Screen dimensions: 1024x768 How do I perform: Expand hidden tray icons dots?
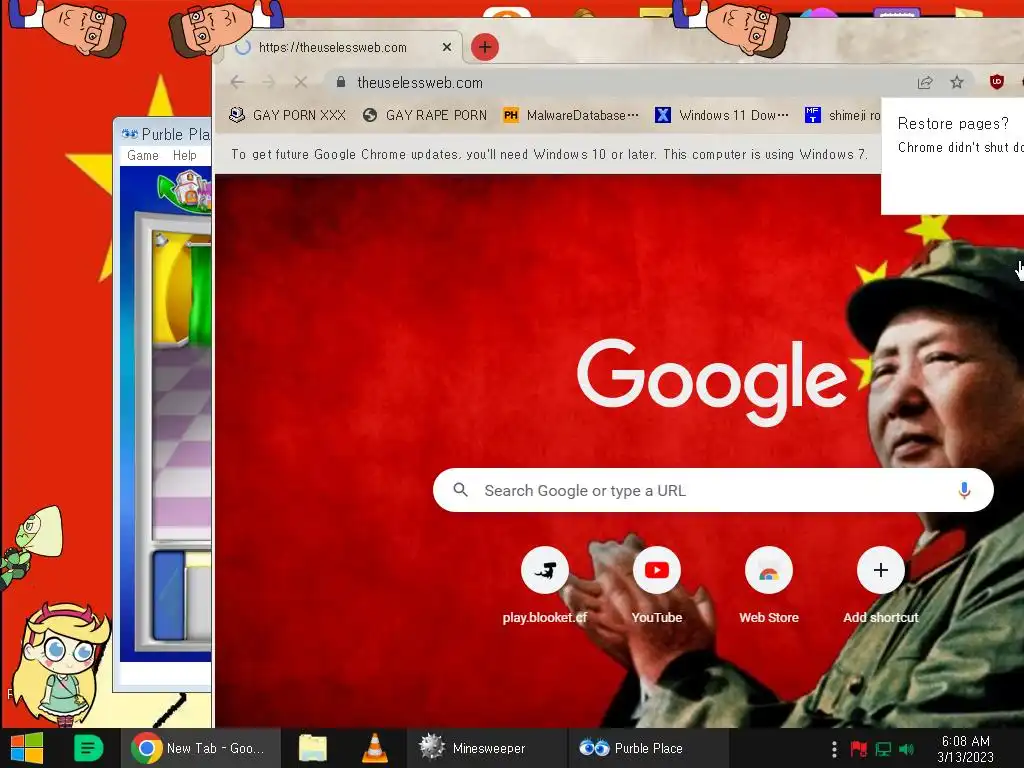tap(834, 749)
